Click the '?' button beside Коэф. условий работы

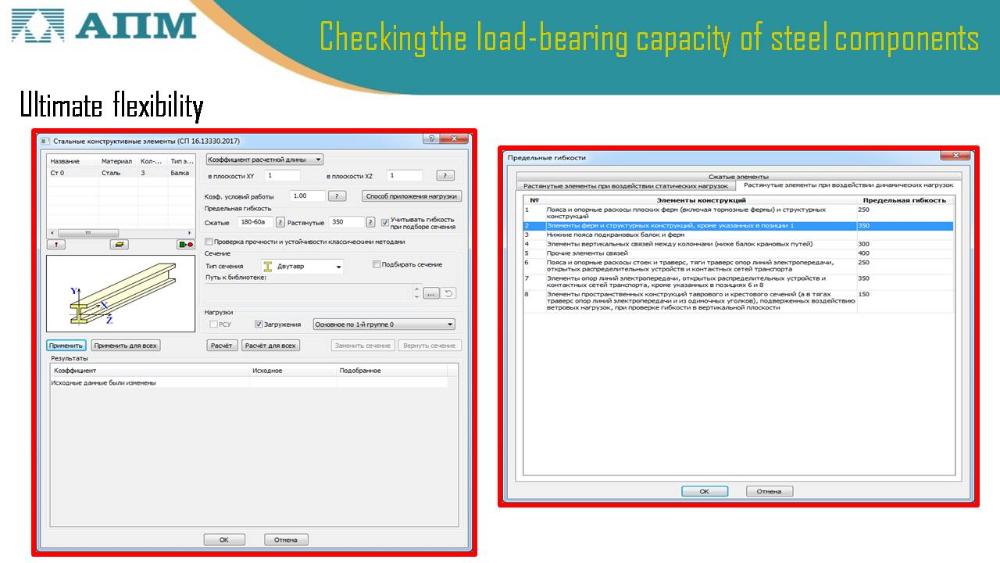tap(337, 196)
